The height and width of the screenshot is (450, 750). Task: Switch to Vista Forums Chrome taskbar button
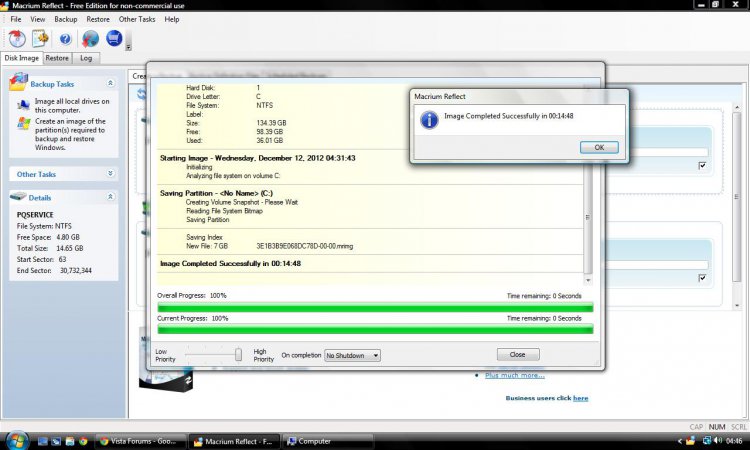tap(140, 441)
